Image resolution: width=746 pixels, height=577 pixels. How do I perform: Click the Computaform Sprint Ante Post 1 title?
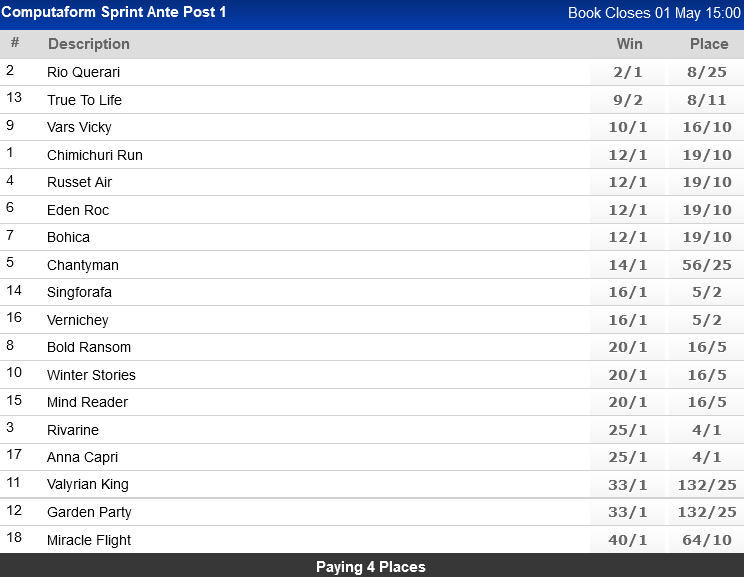point(114,12)
